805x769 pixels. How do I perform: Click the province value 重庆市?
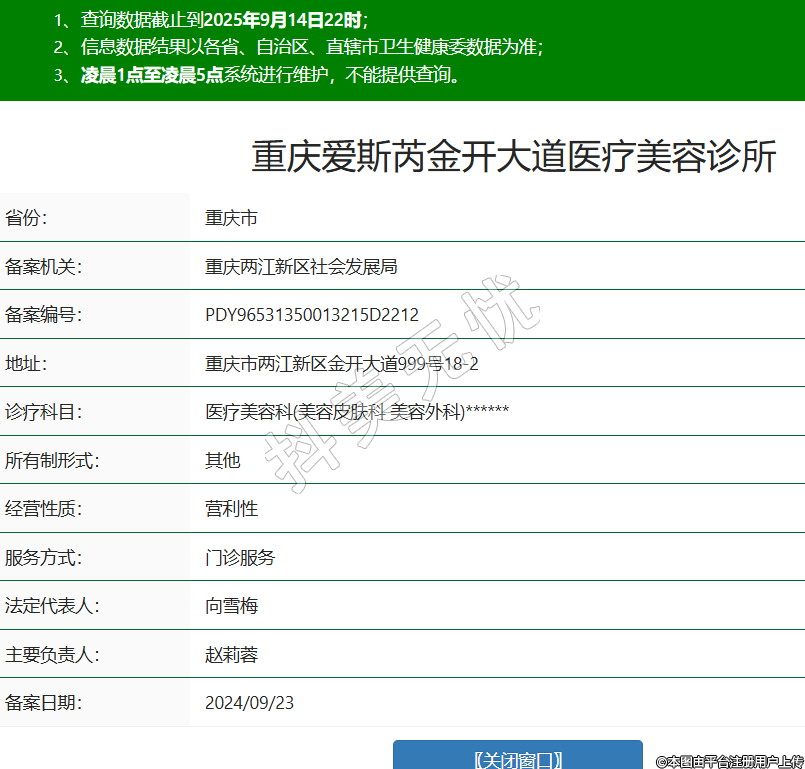[x=231, y=218]
